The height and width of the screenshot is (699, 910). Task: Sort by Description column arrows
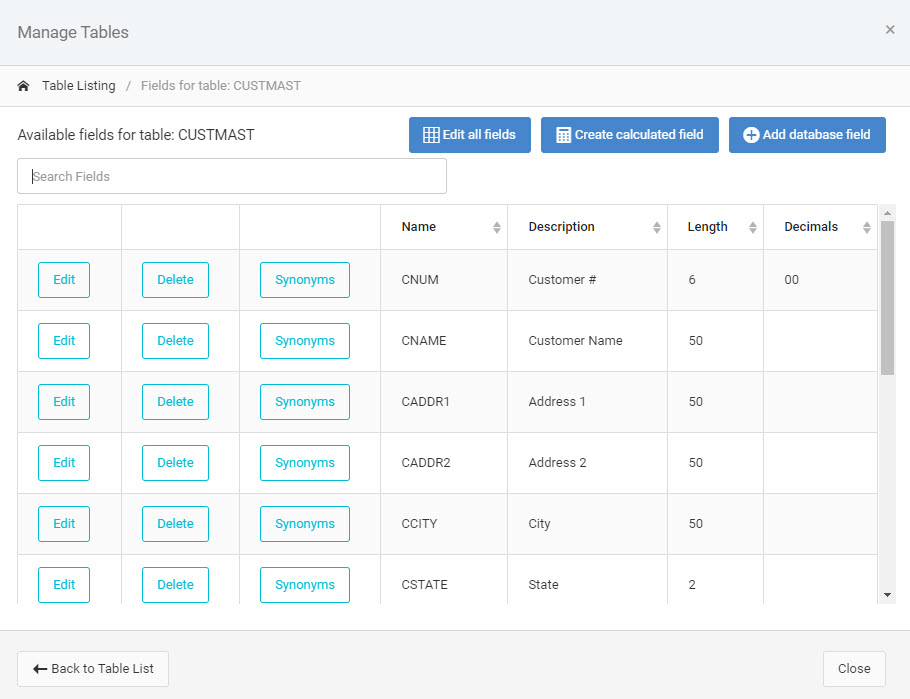(656, 227)
